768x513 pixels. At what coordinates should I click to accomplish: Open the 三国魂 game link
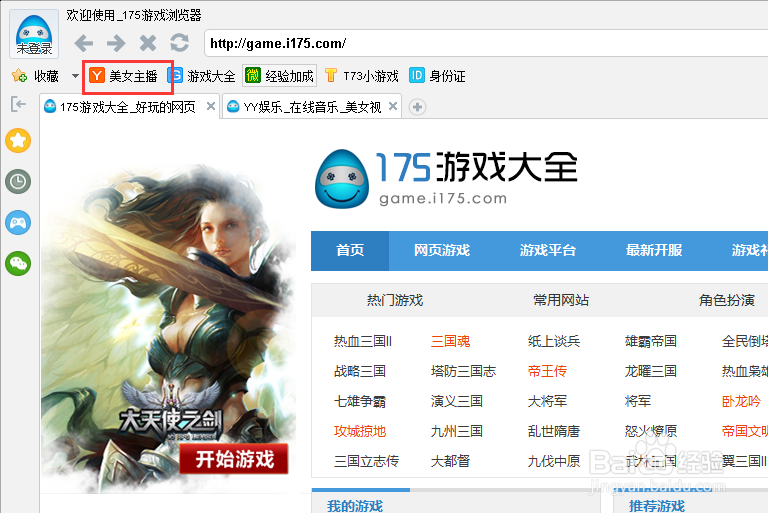(x=450, y=341)
